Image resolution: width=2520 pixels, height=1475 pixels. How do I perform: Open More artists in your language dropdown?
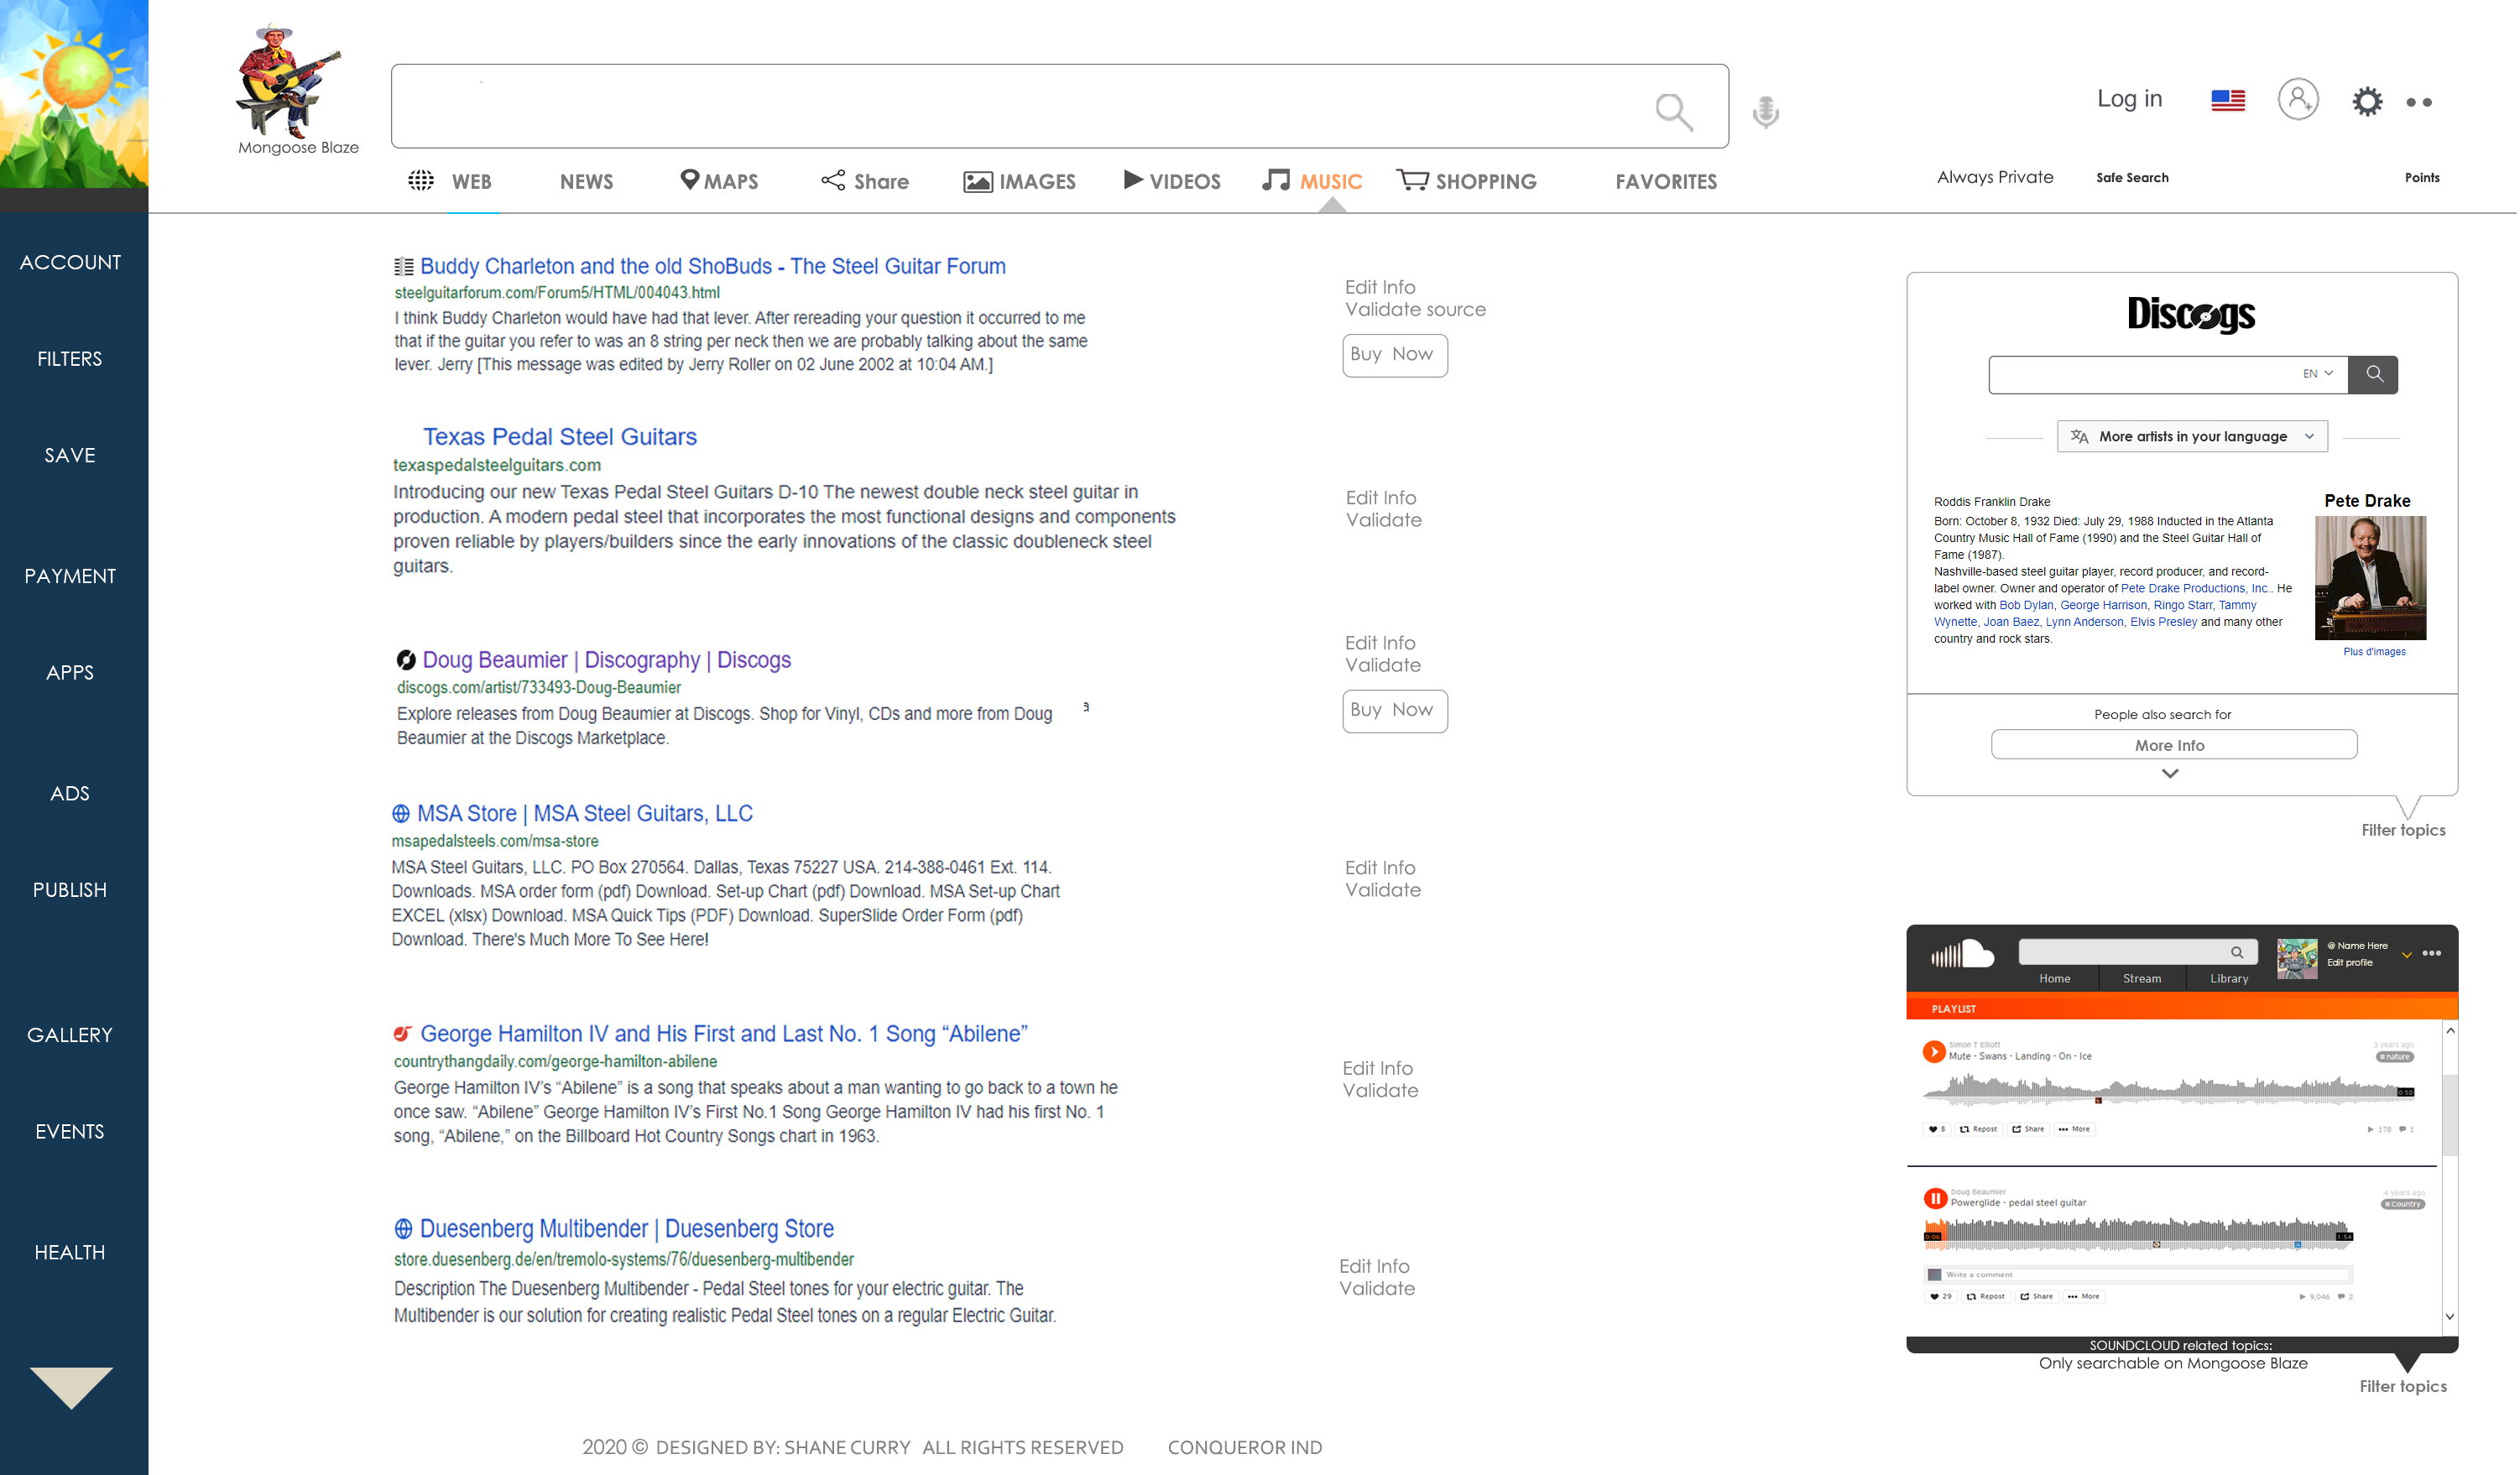pos(2194,436)
